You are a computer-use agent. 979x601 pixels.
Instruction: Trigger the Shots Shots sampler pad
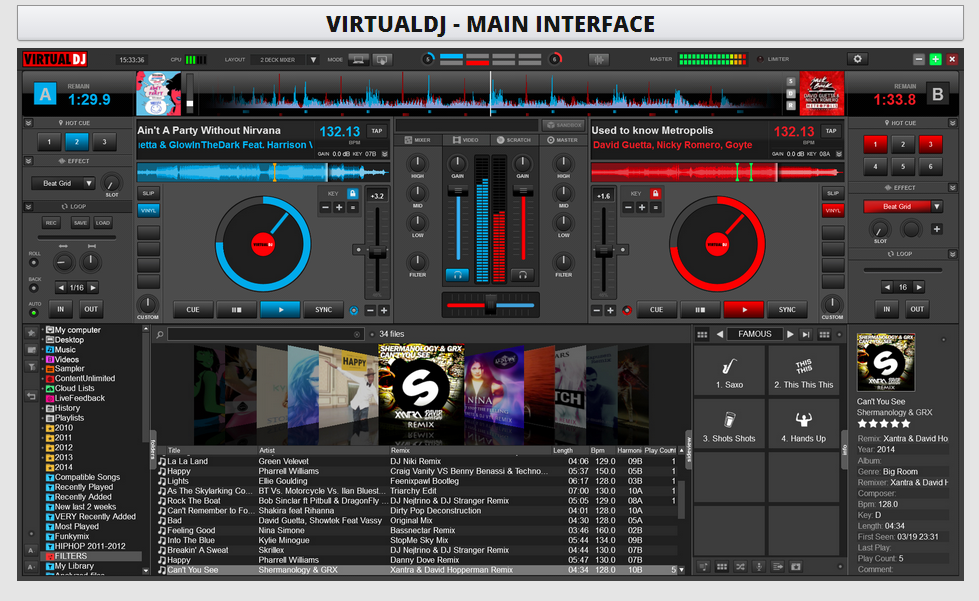coord(729,424)
